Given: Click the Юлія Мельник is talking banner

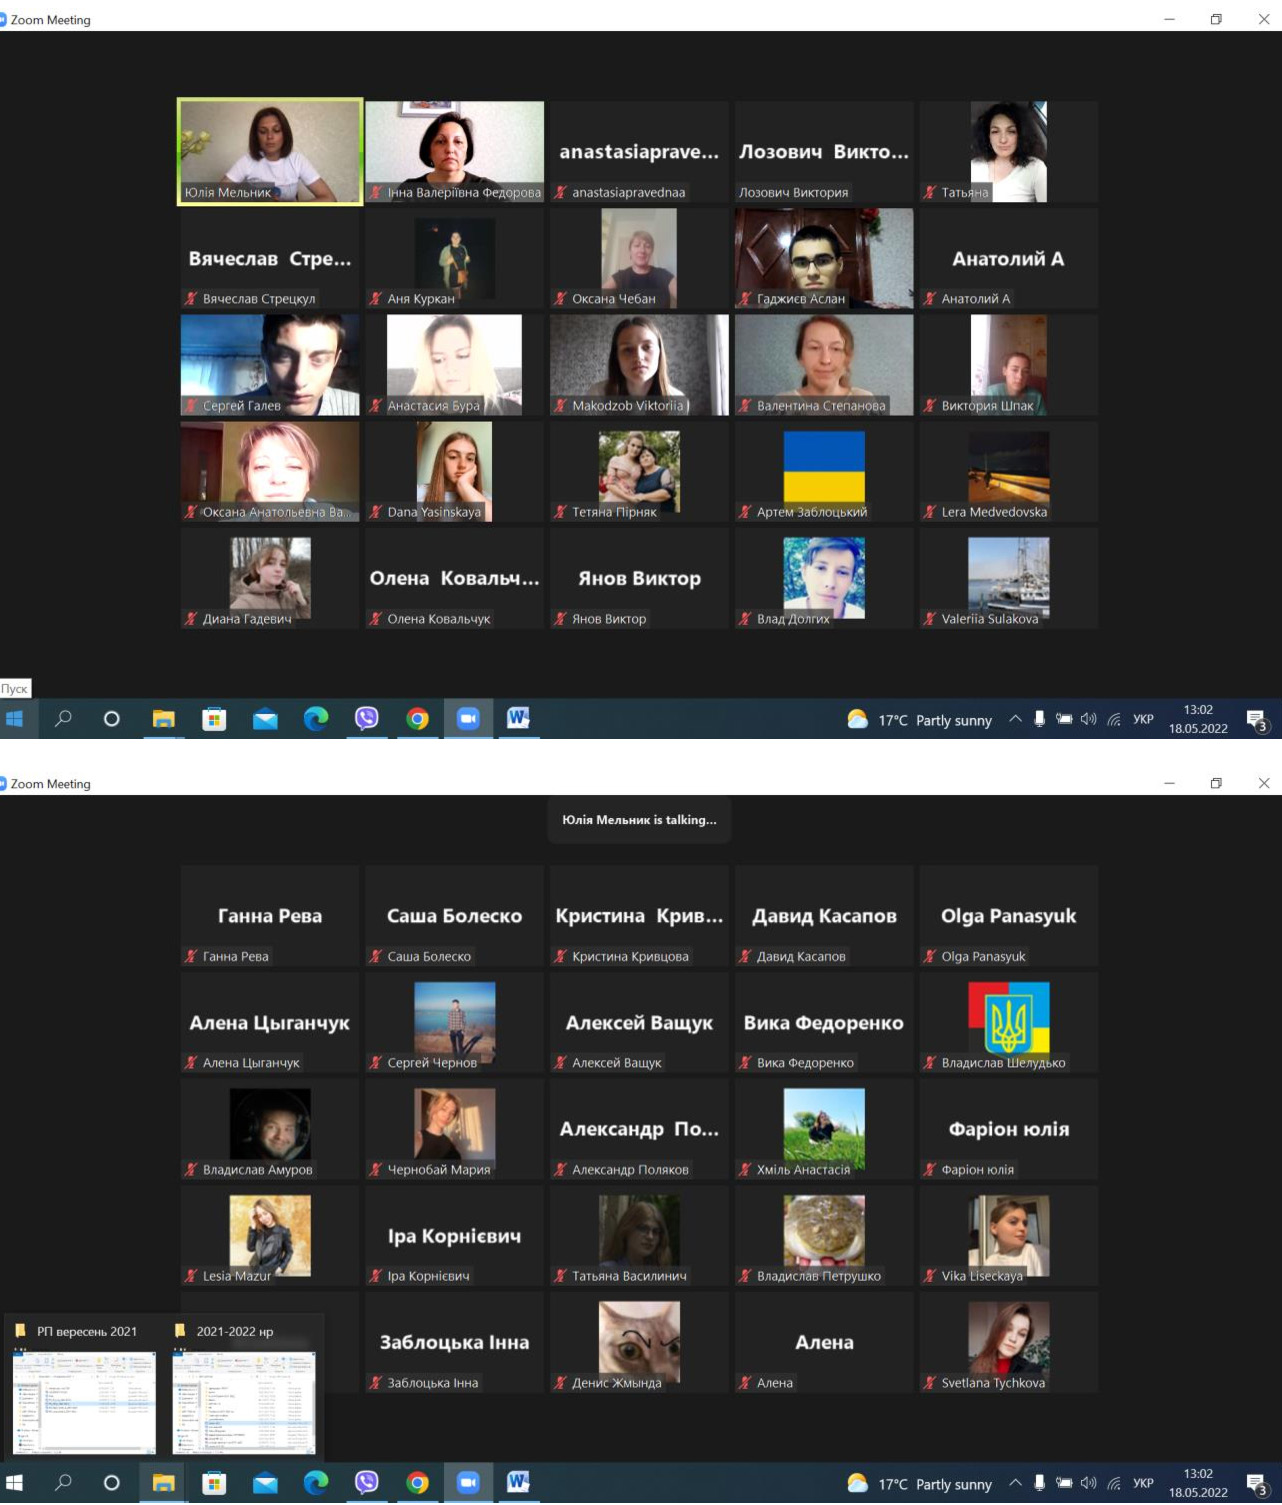Looking at the screenshot, I should click(639, 820).
